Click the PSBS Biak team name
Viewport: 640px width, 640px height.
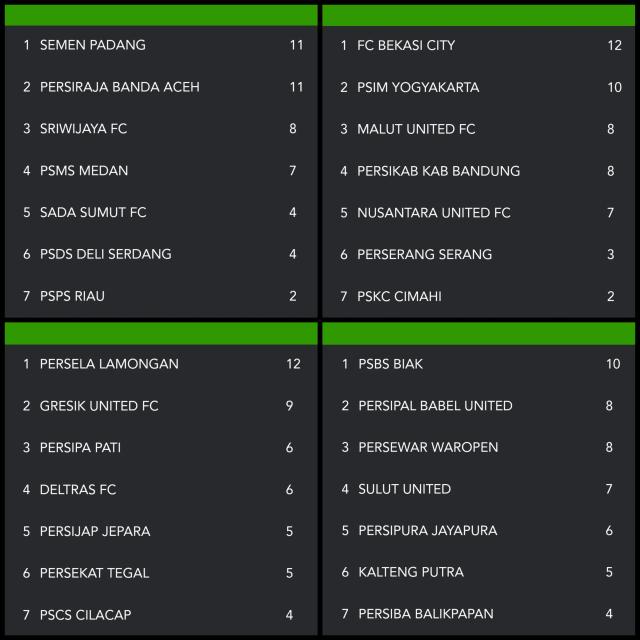point(390,364)
